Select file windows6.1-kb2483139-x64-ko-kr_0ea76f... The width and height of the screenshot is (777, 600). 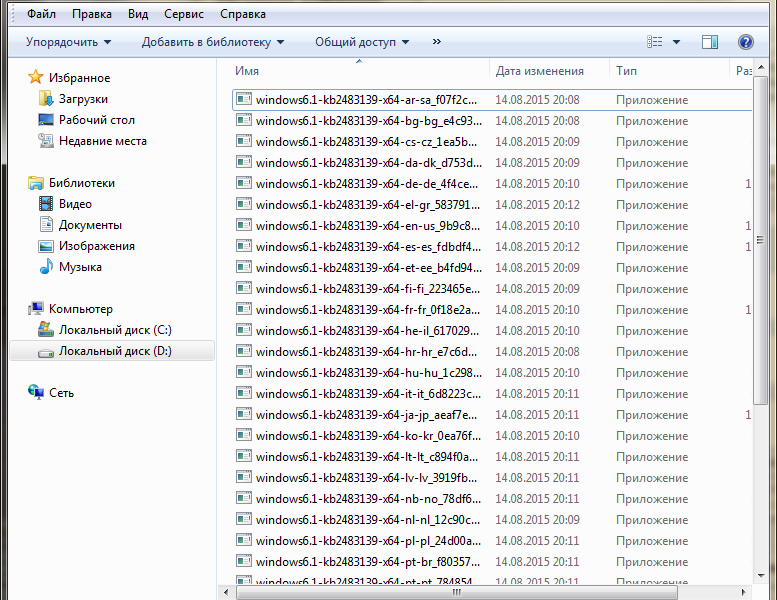[368, 436]
